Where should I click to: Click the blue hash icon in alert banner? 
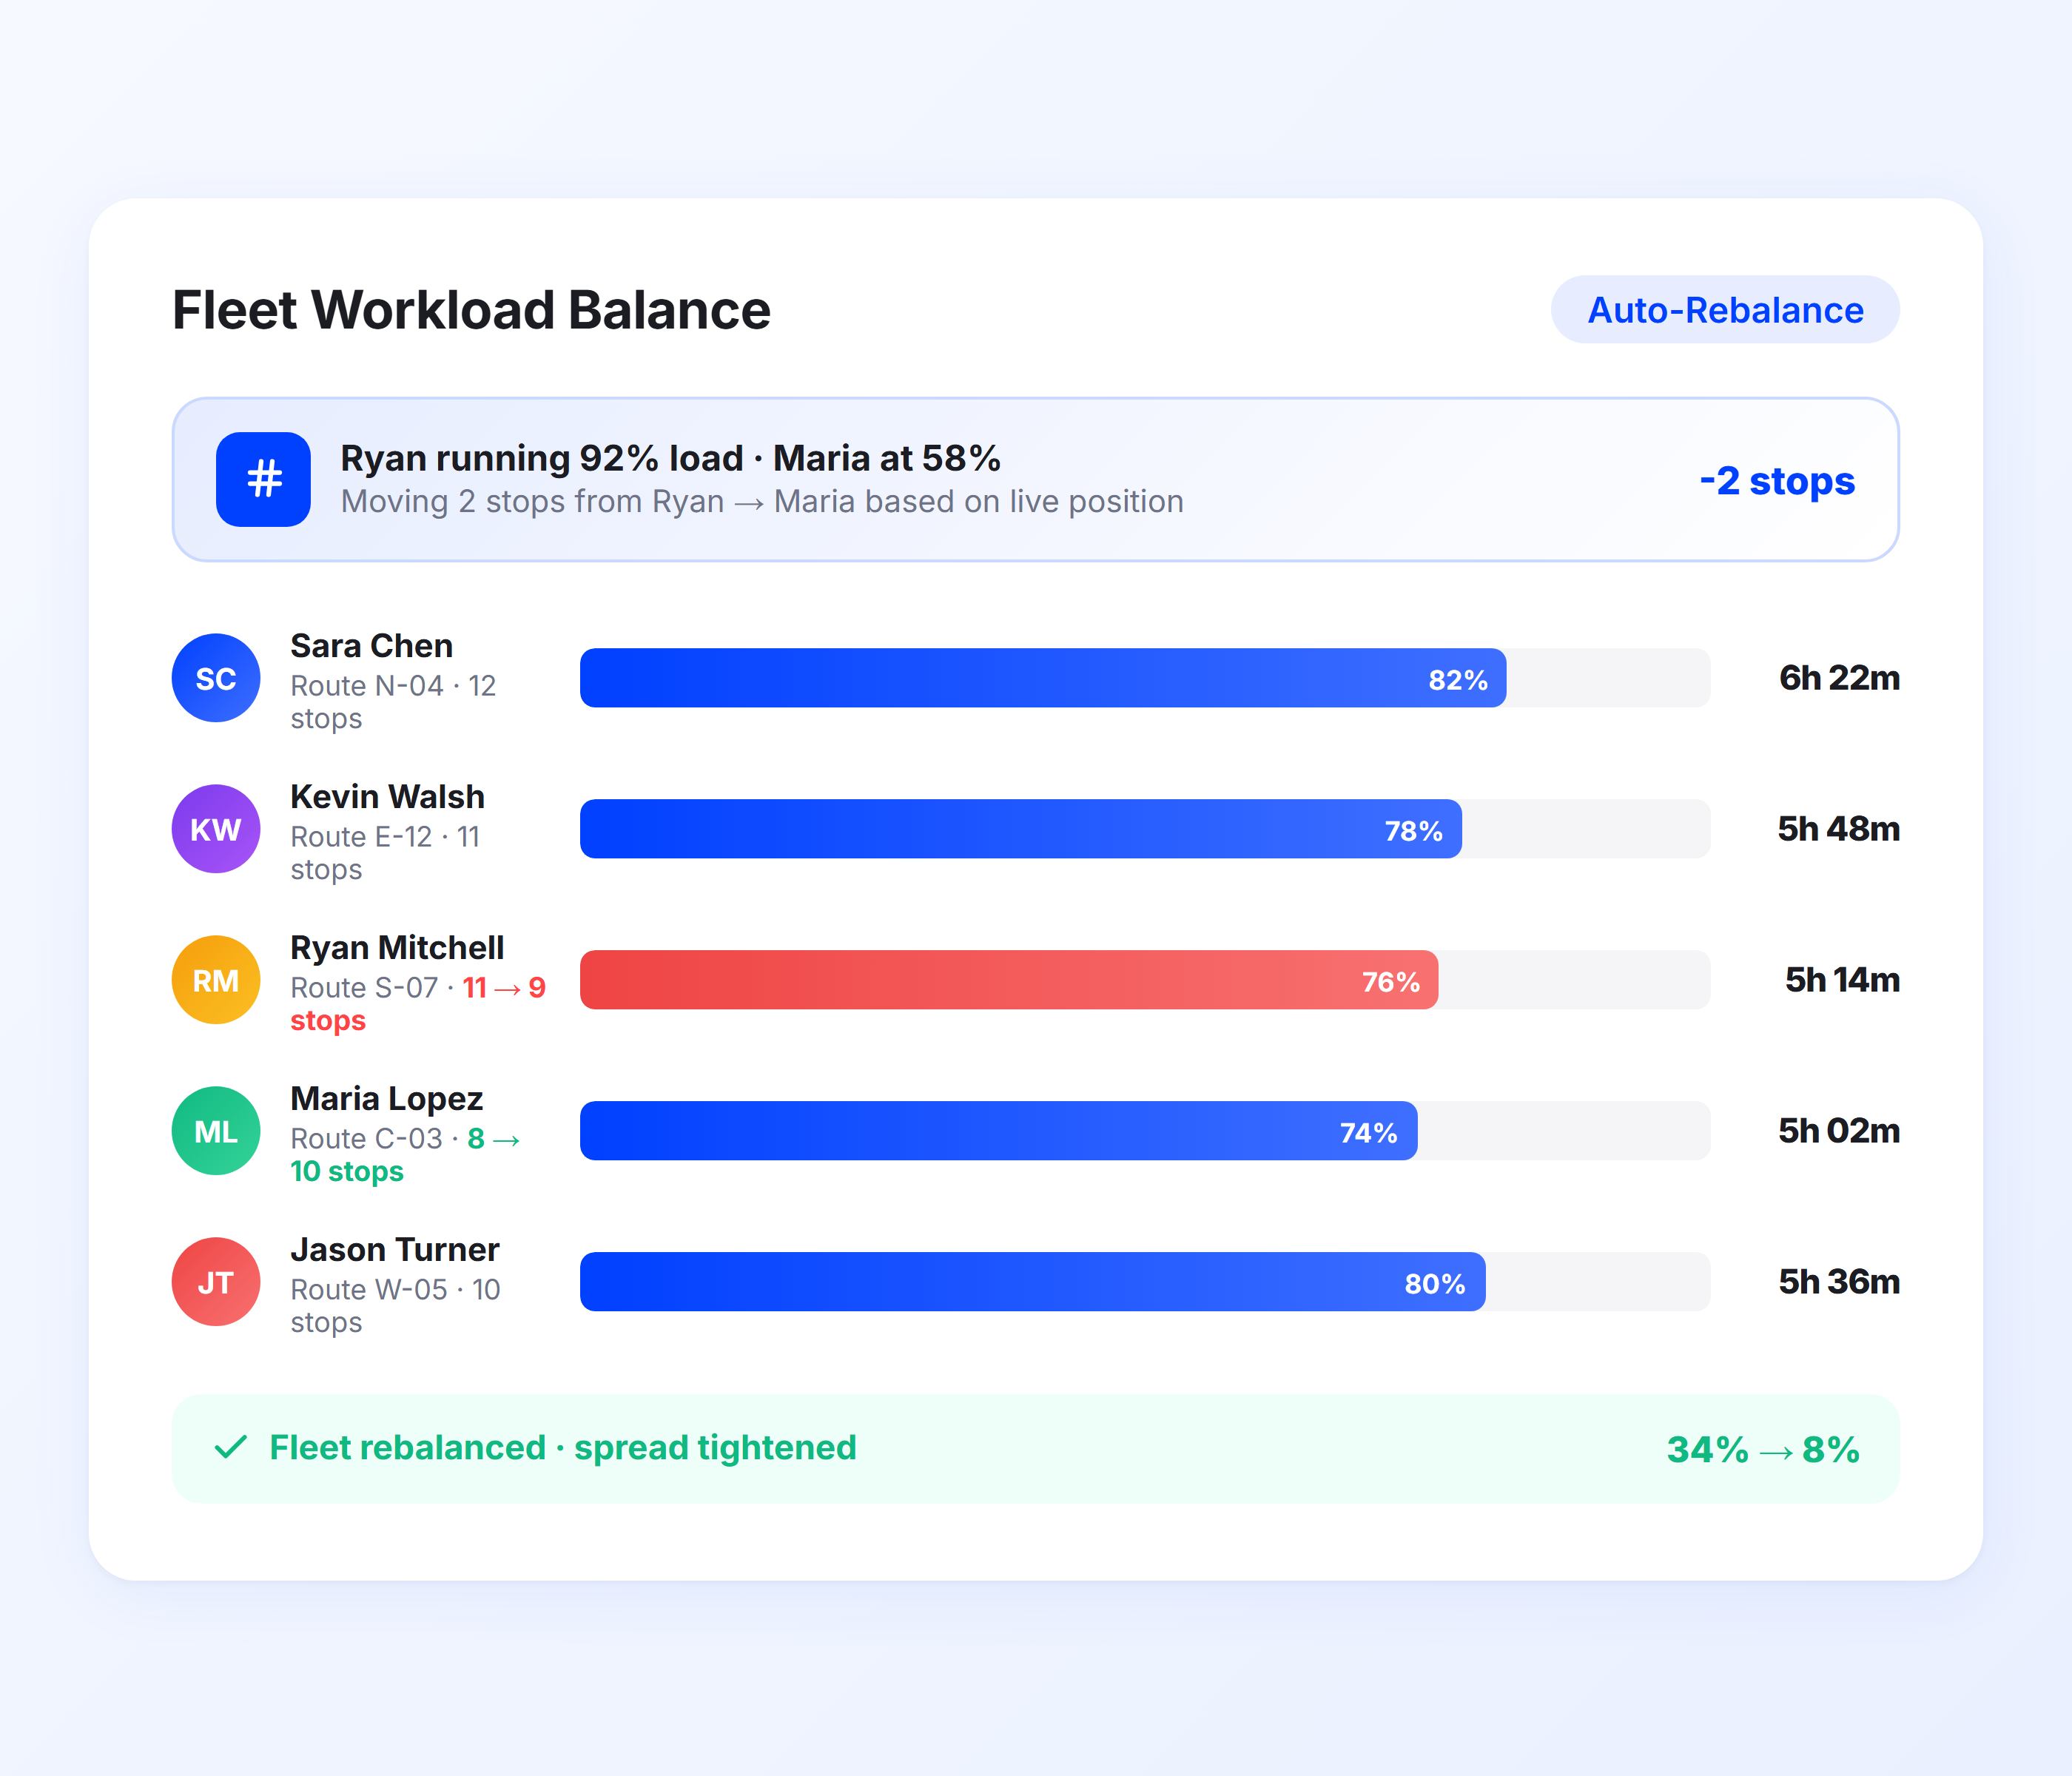coord(264,479)
